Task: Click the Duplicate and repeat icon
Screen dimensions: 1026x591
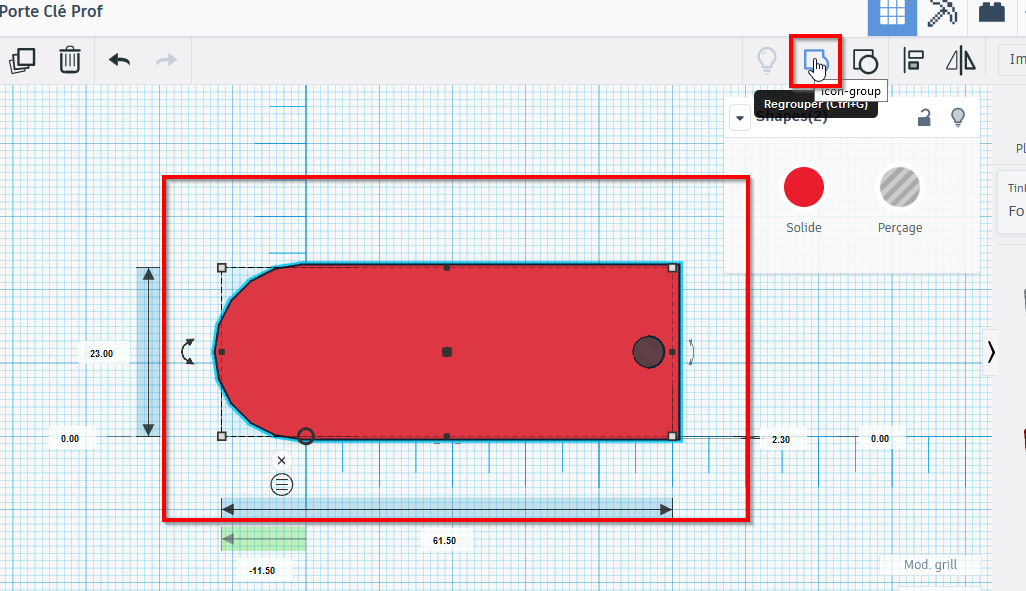Action: (x=22, y=60)
